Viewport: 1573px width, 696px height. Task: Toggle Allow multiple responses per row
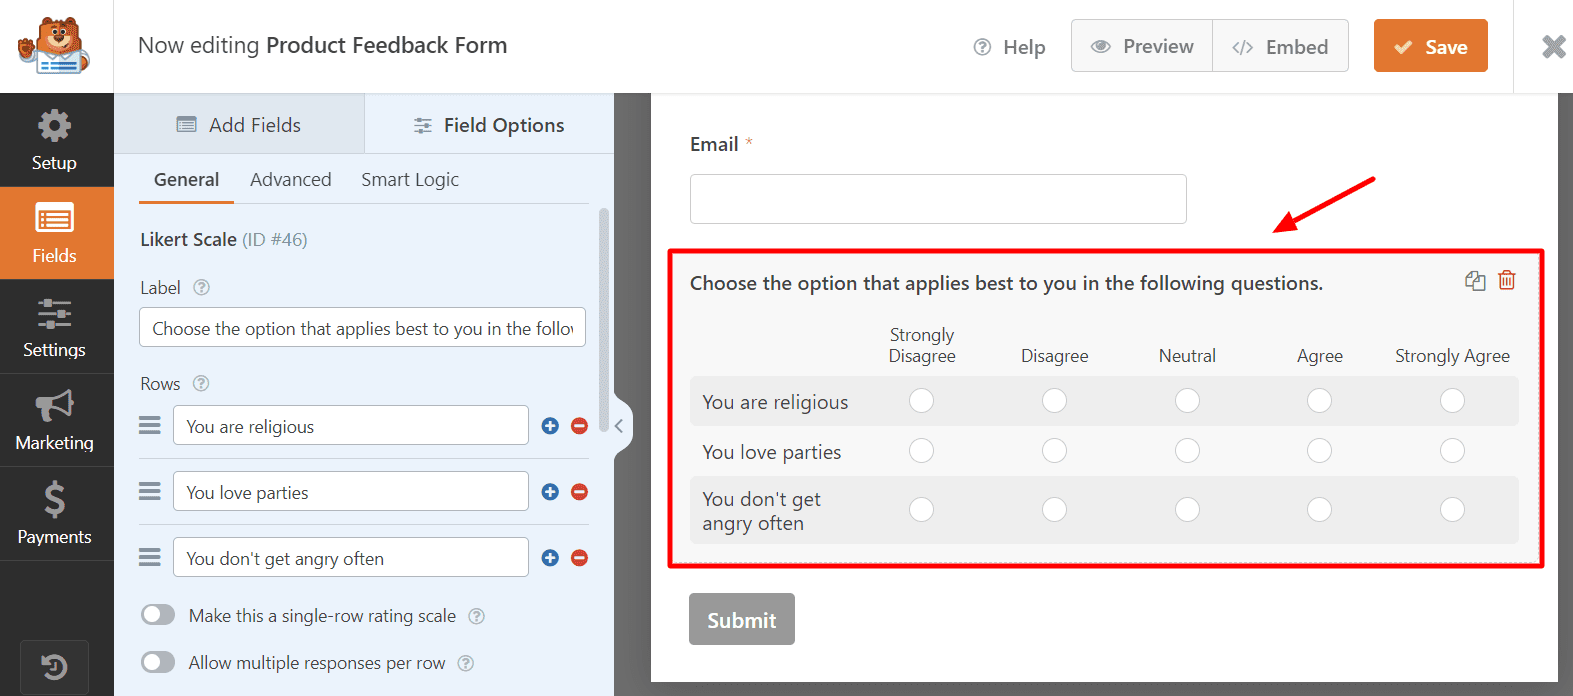pos(158,662)
